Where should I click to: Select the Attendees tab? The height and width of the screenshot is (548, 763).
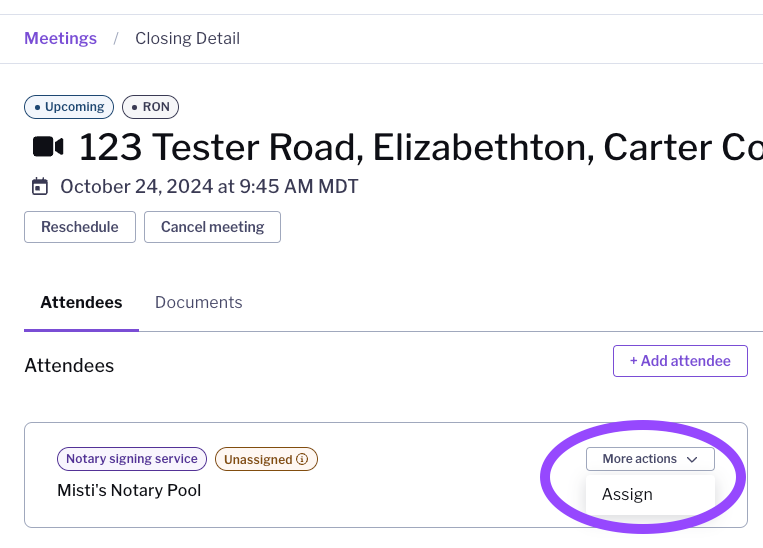[81, 302]
